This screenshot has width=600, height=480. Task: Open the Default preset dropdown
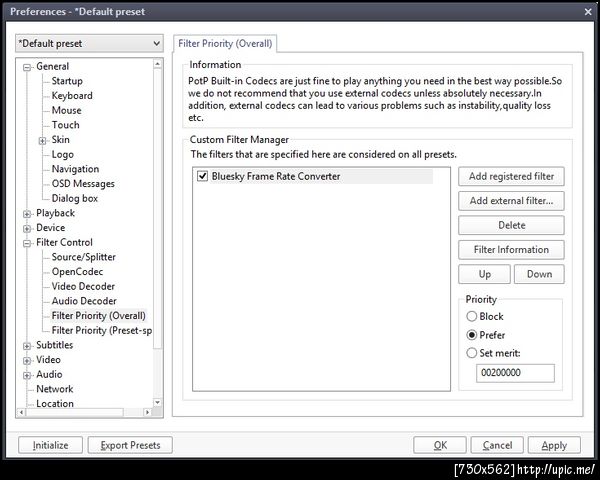(89, 43)
